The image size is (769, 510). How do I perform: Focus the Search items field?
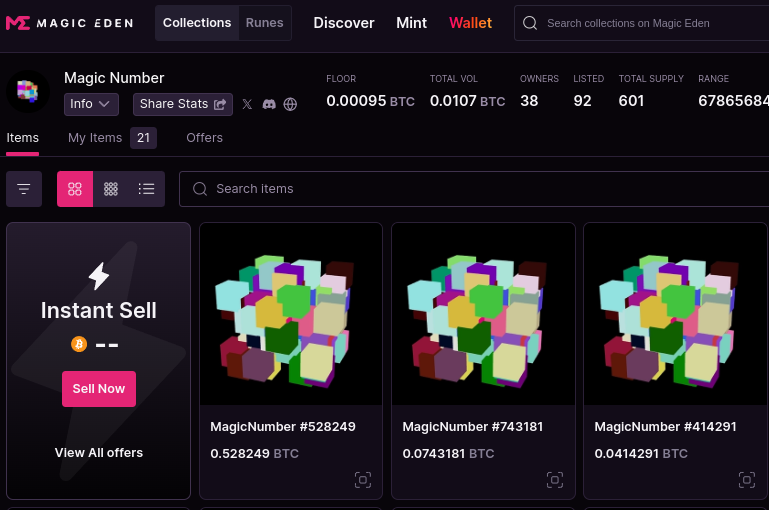pos(474,189)
